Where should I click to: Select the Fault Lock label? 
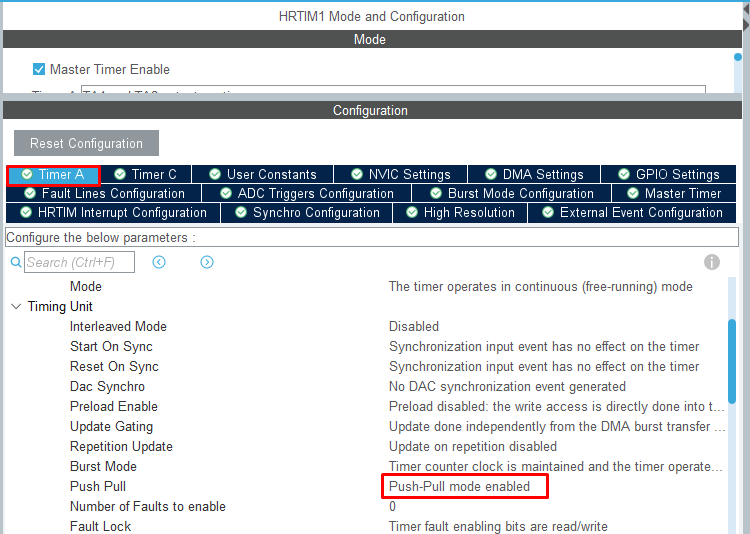(x=100, y=527)
